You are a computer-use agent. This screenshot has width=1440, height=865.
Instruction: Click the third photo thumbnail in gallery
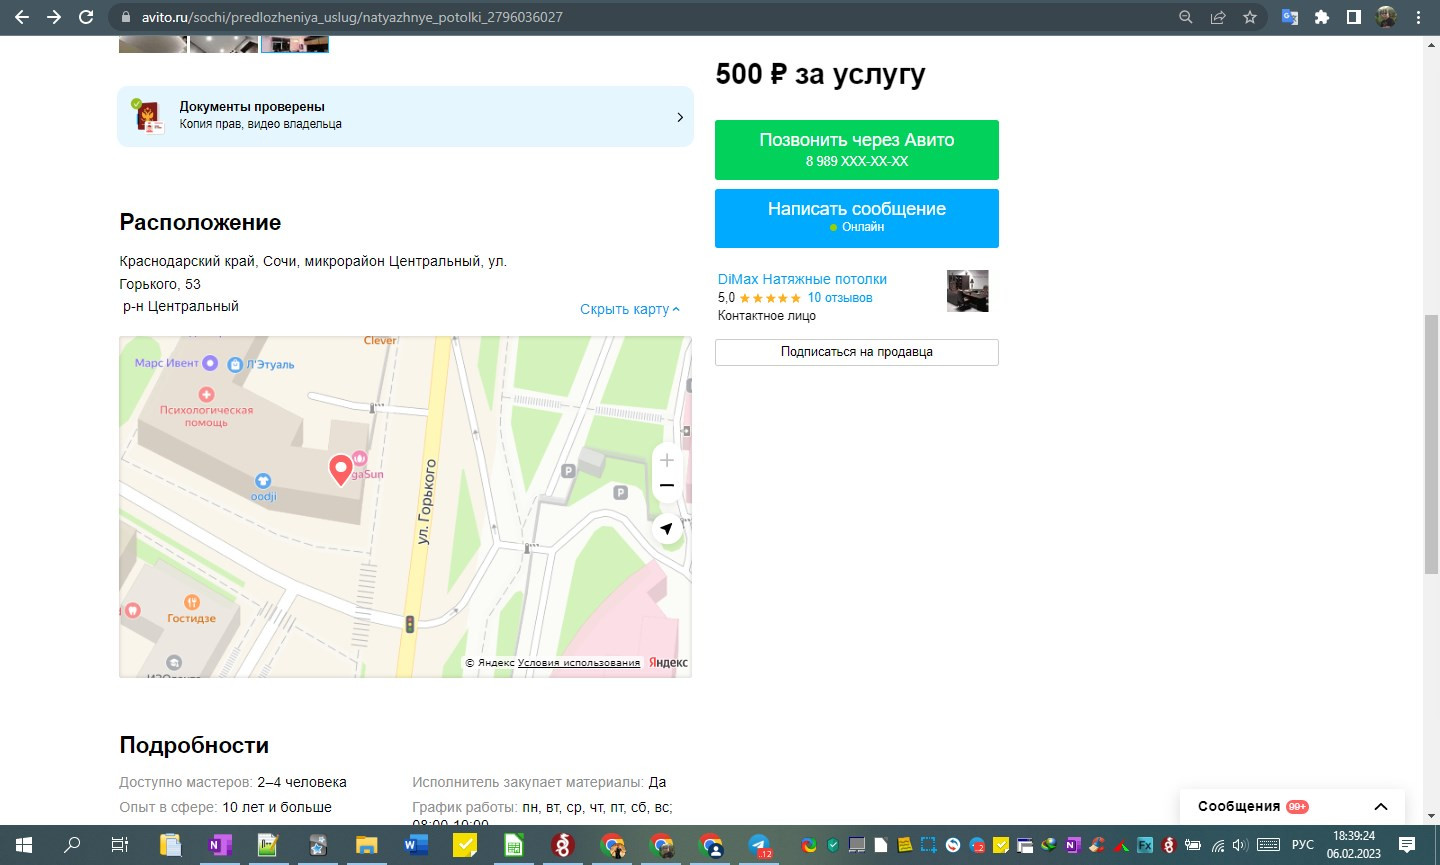295,44
